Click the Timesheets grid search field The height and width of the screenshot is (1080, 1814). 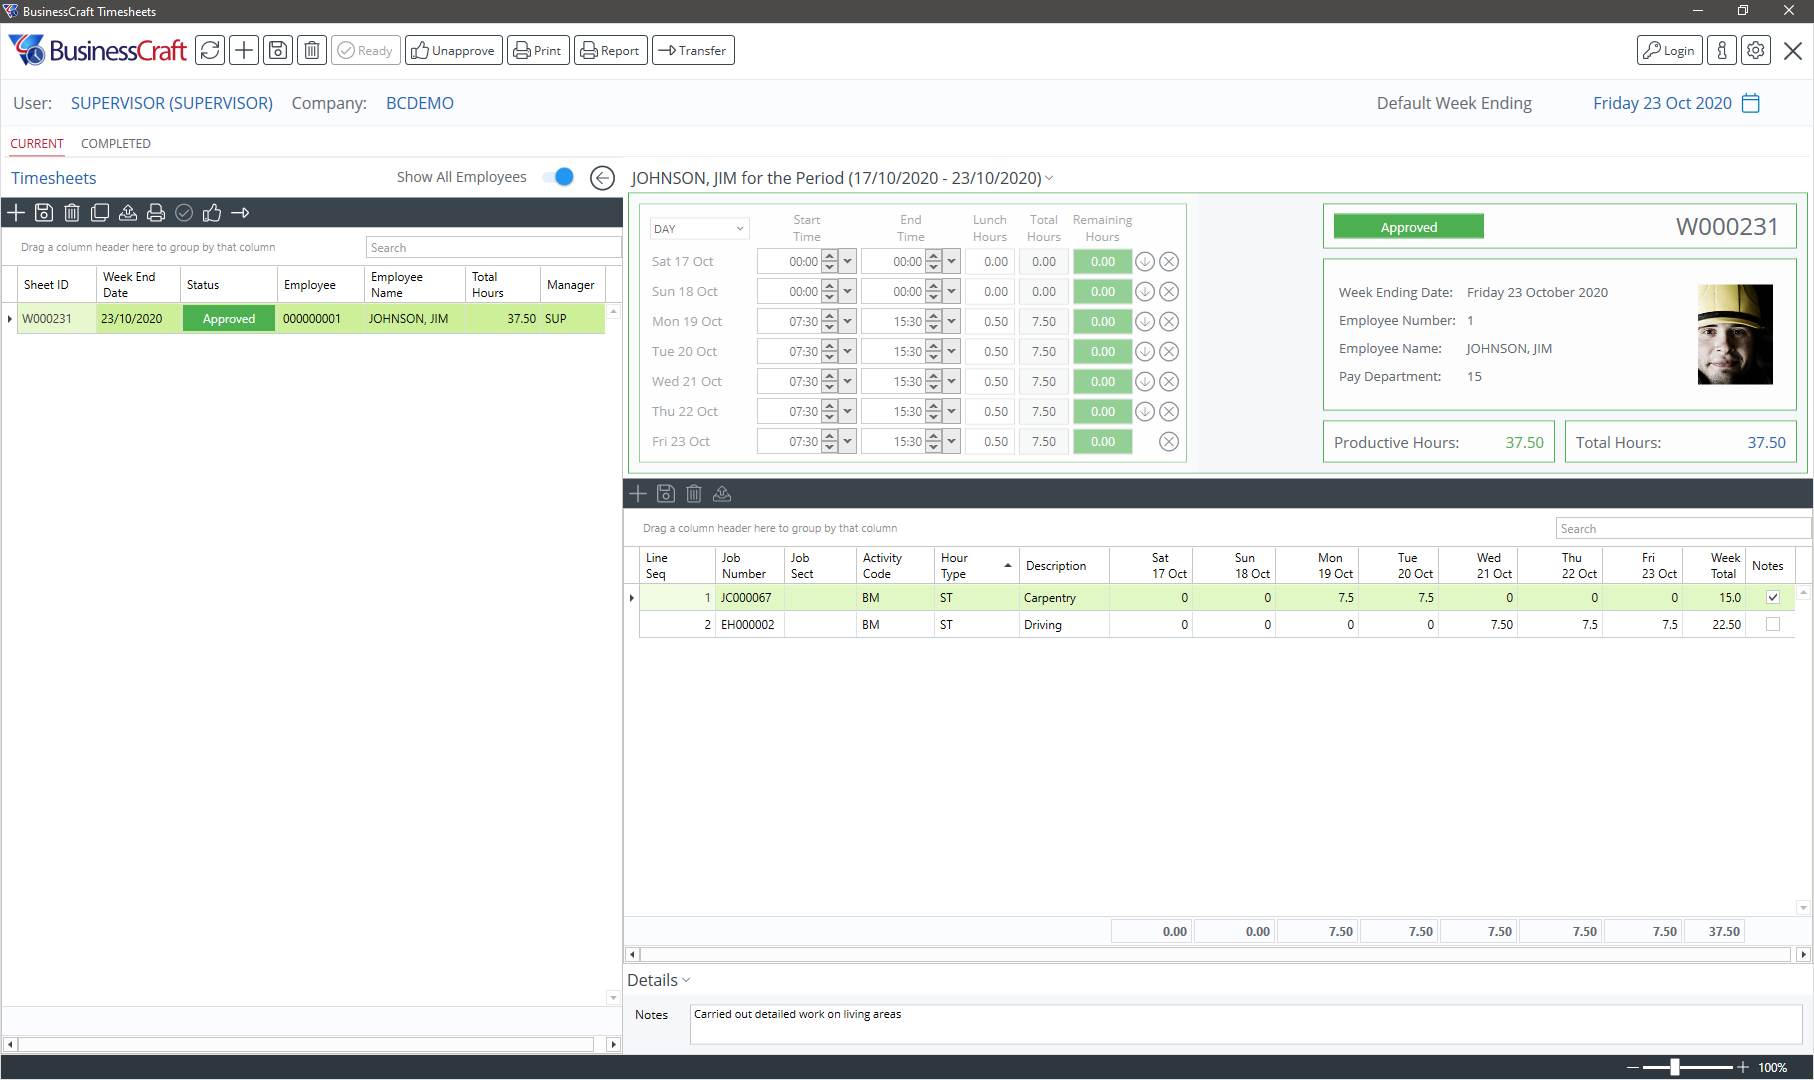coord(493,247)
